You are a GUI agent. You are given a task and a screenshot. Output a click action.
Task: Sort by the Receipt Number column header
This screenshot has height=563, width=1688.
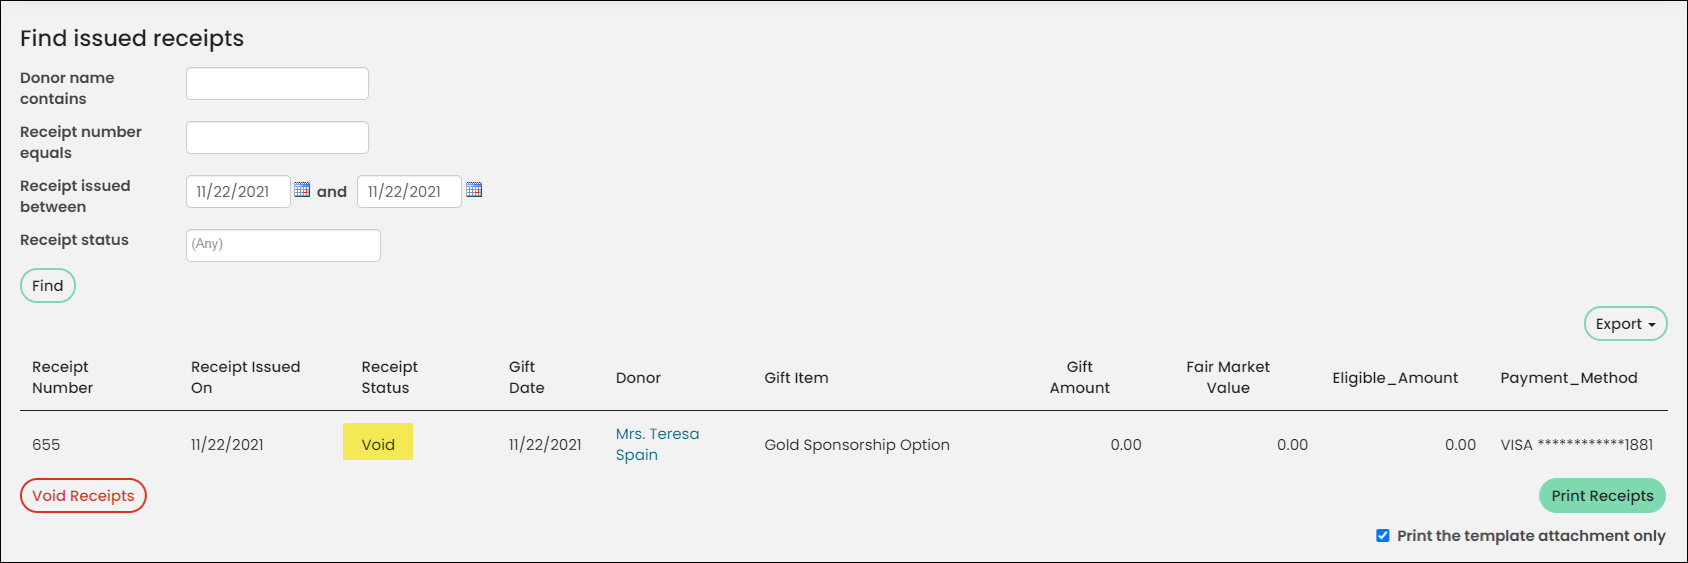point(62,377)
